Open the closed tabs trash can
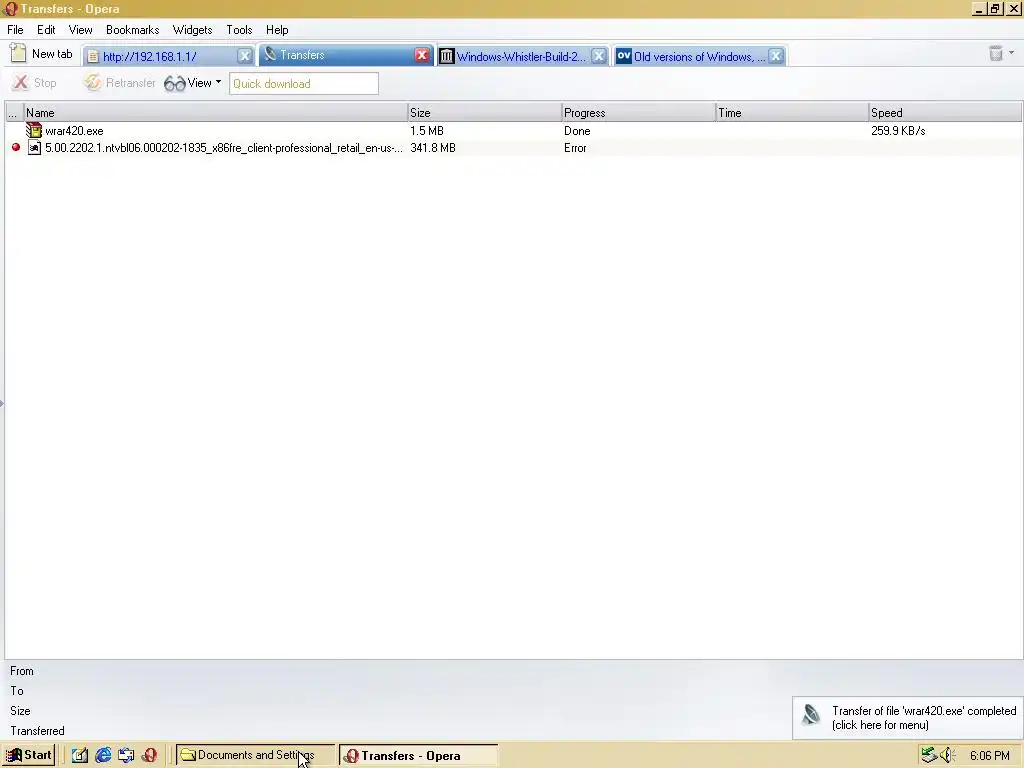Screen dimensions: 1024x768 pyautogui.click(x=995, y=54)
